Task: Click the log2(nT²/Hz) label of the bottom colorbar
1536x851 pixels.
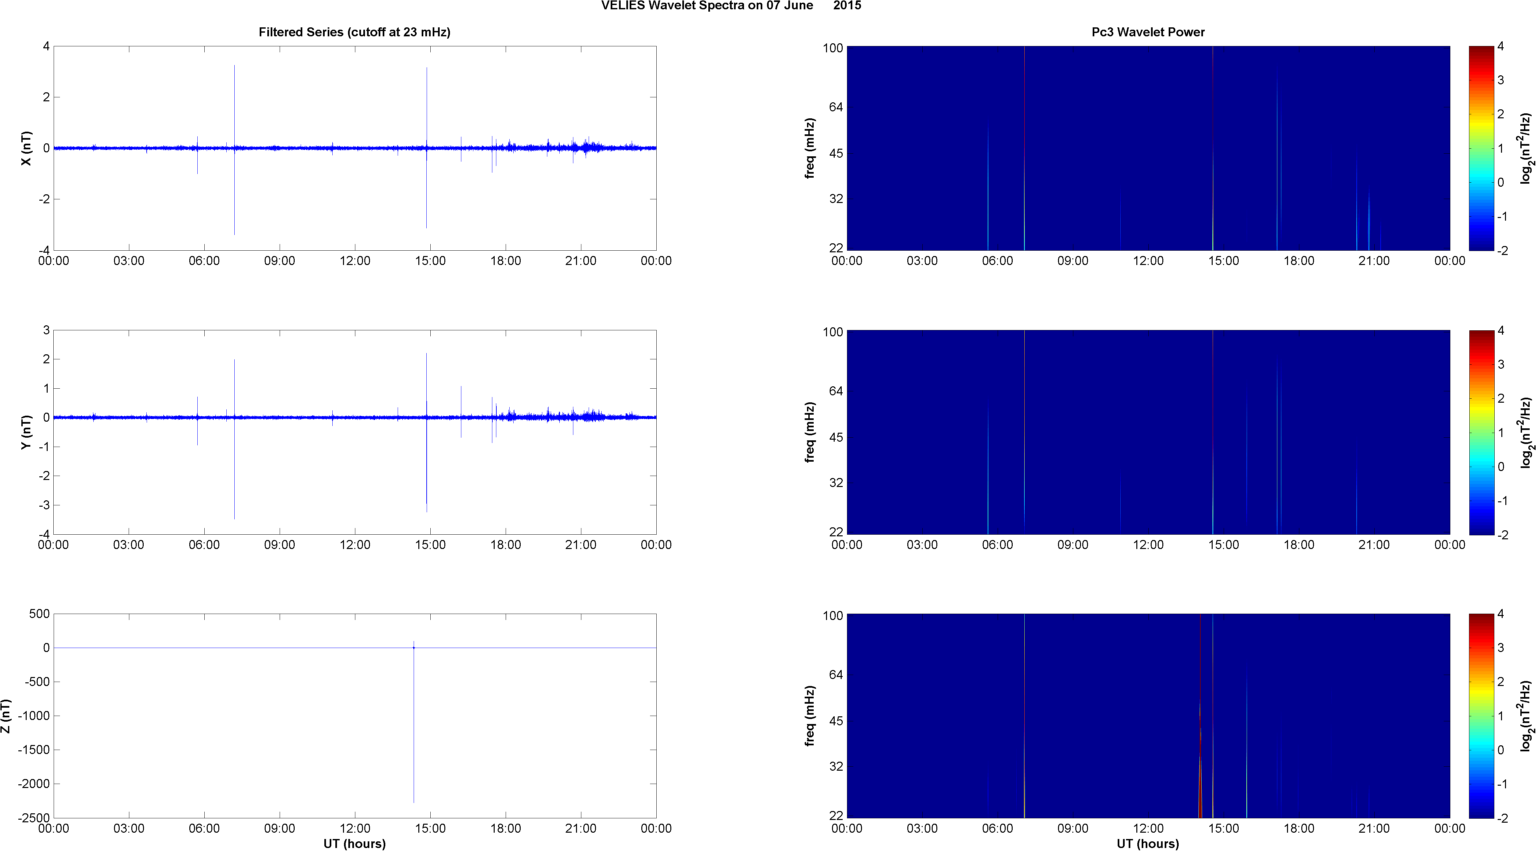Action: point(1526,716)
